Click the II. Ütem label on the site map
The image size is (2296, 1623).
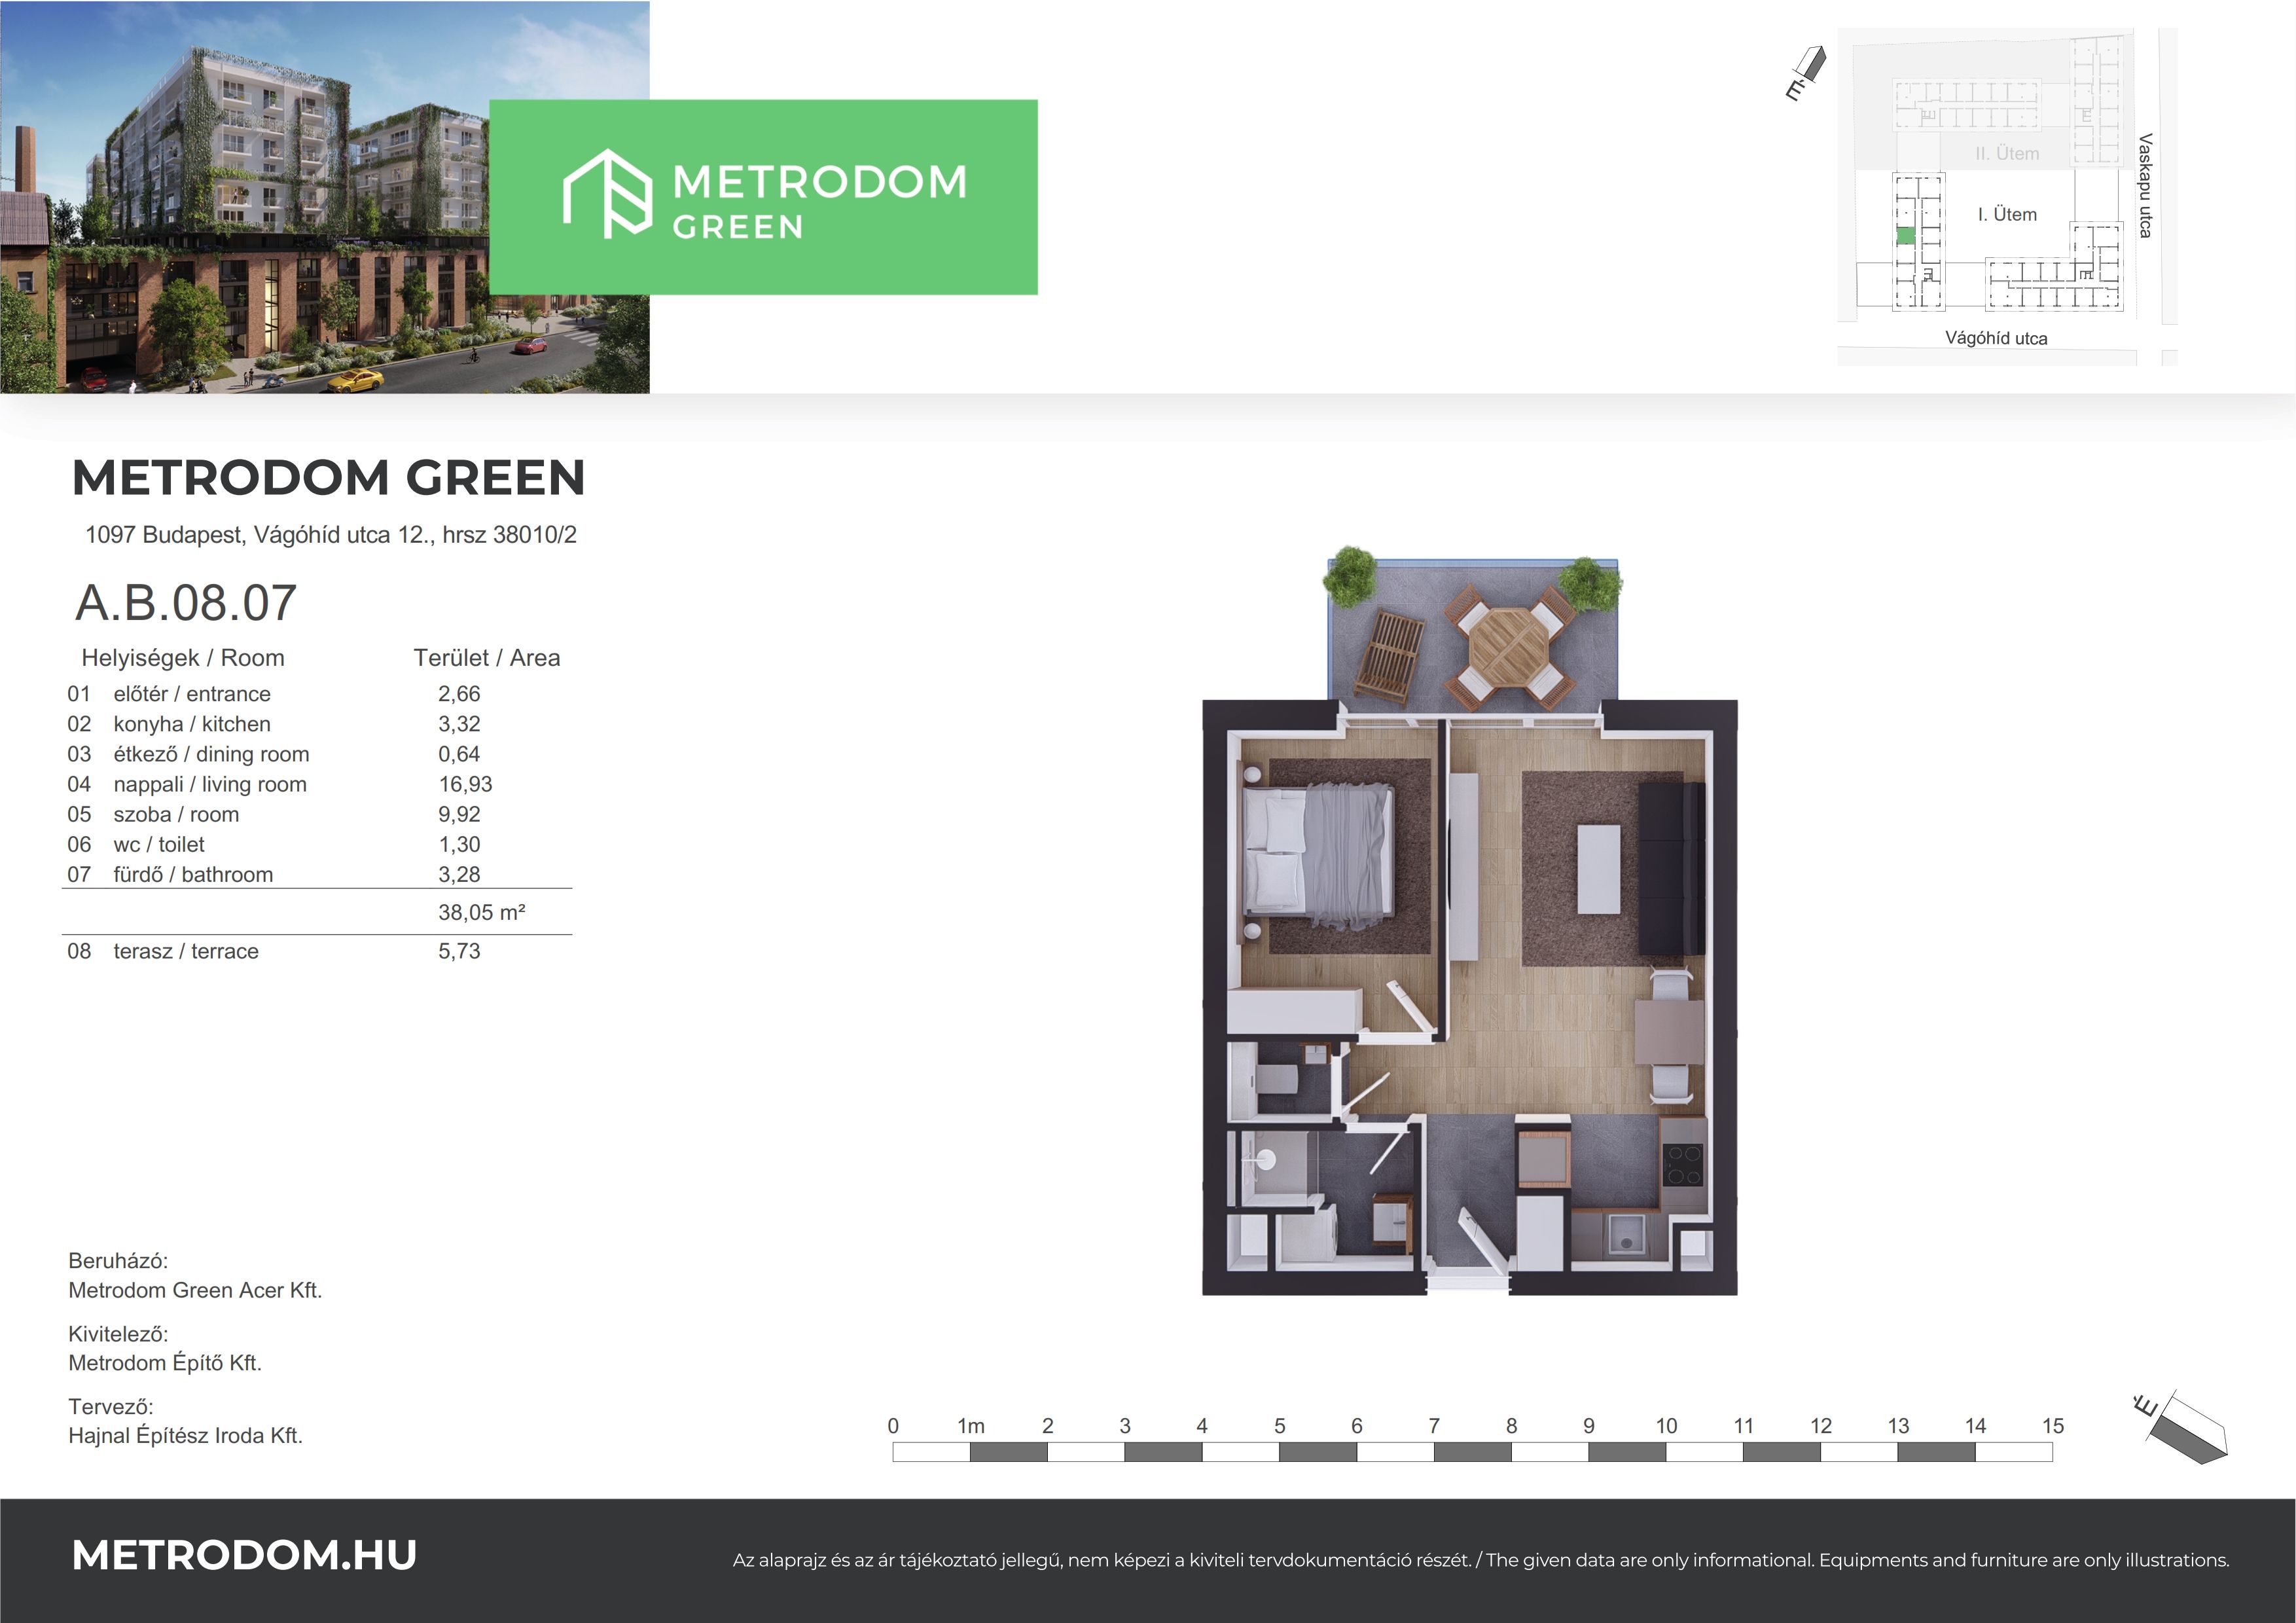point(2007,153)
